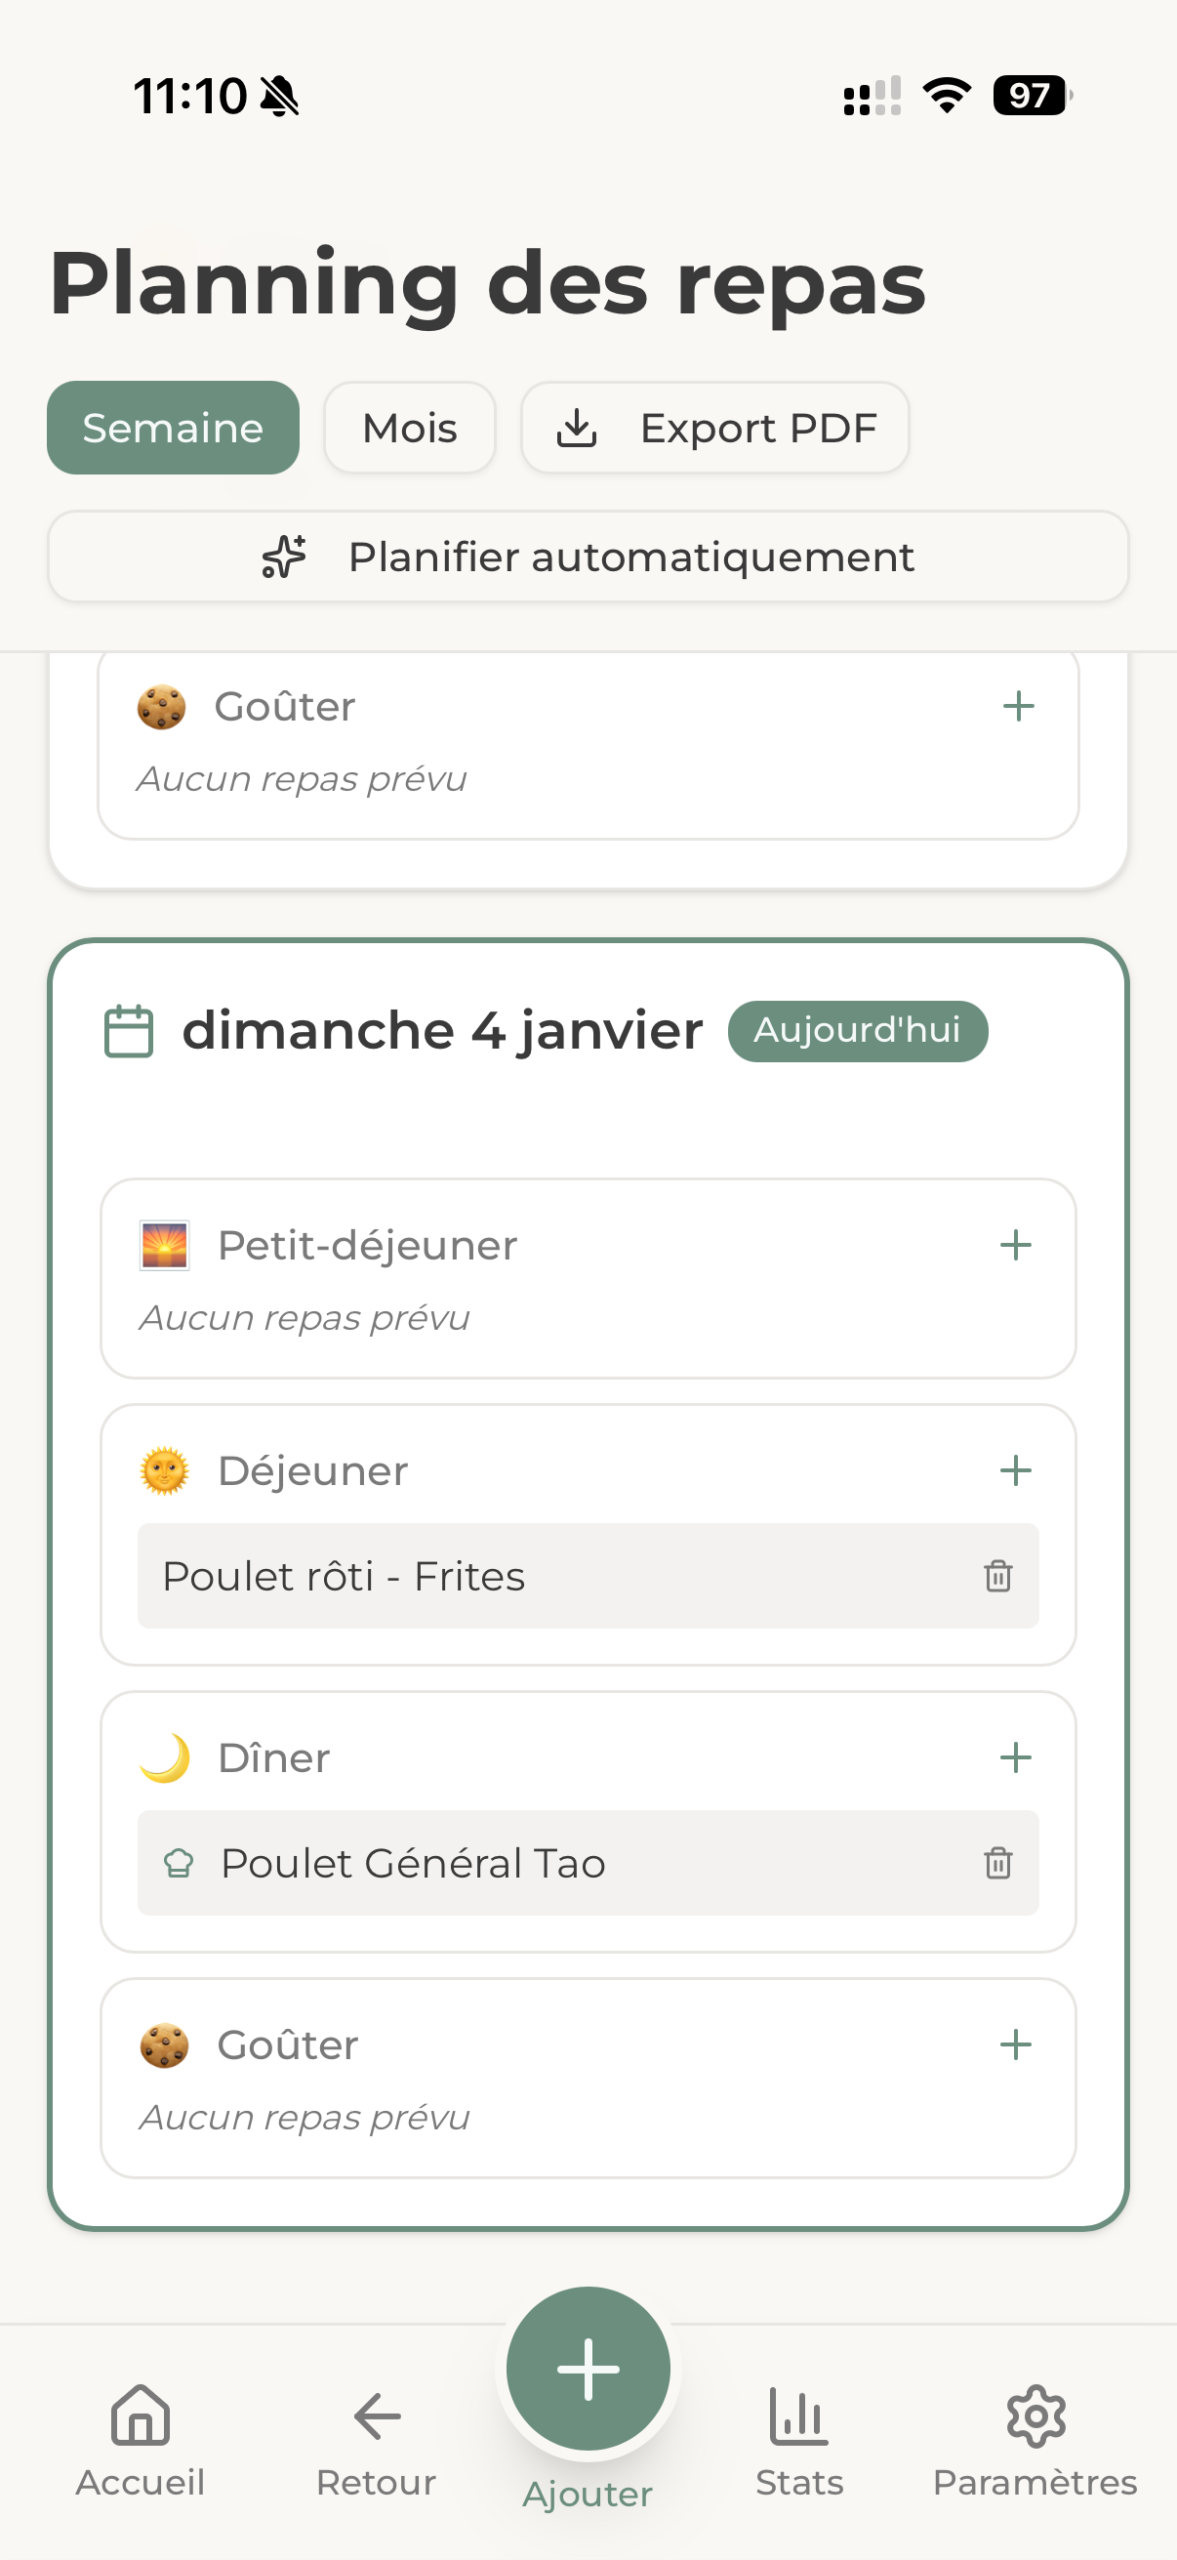Image resolution: width=1177 pixels, height=2560 pixels.
Task: Go to the Accueil tab
Action: [140, 2438]
